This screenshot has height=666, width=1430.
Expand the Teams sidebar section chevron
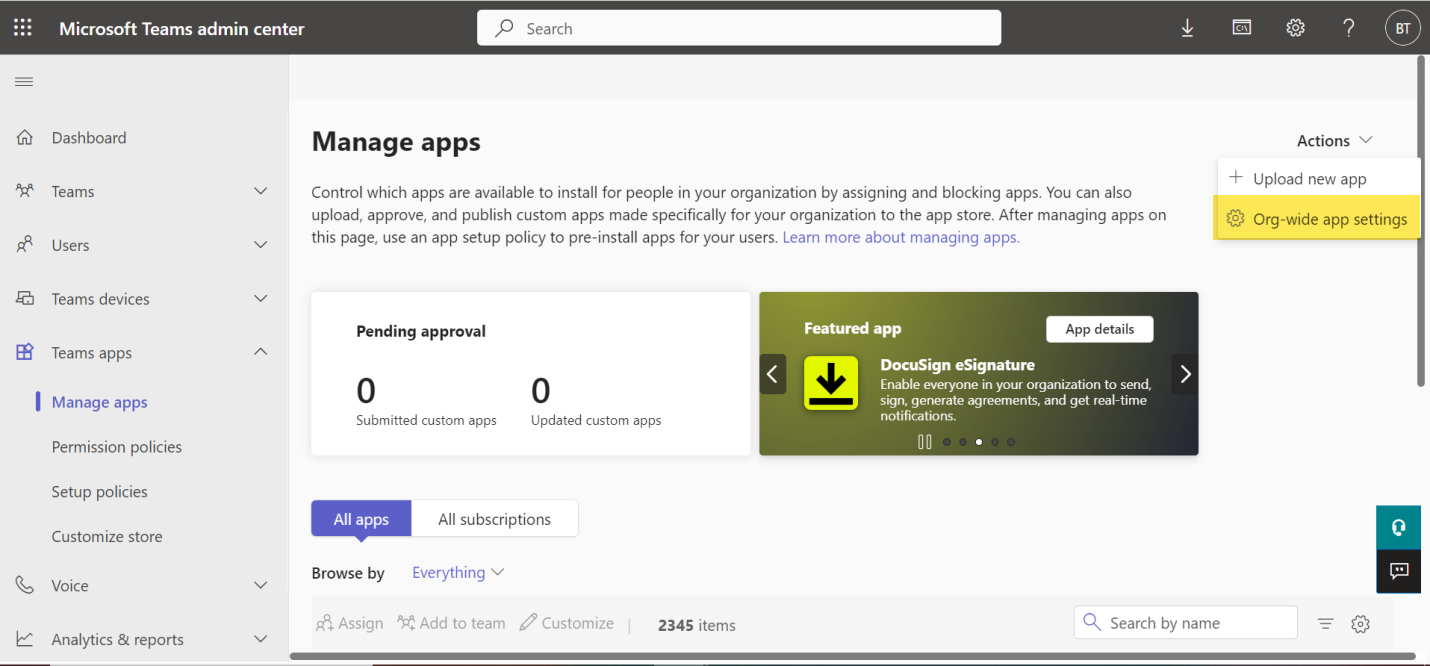point(261,191)
